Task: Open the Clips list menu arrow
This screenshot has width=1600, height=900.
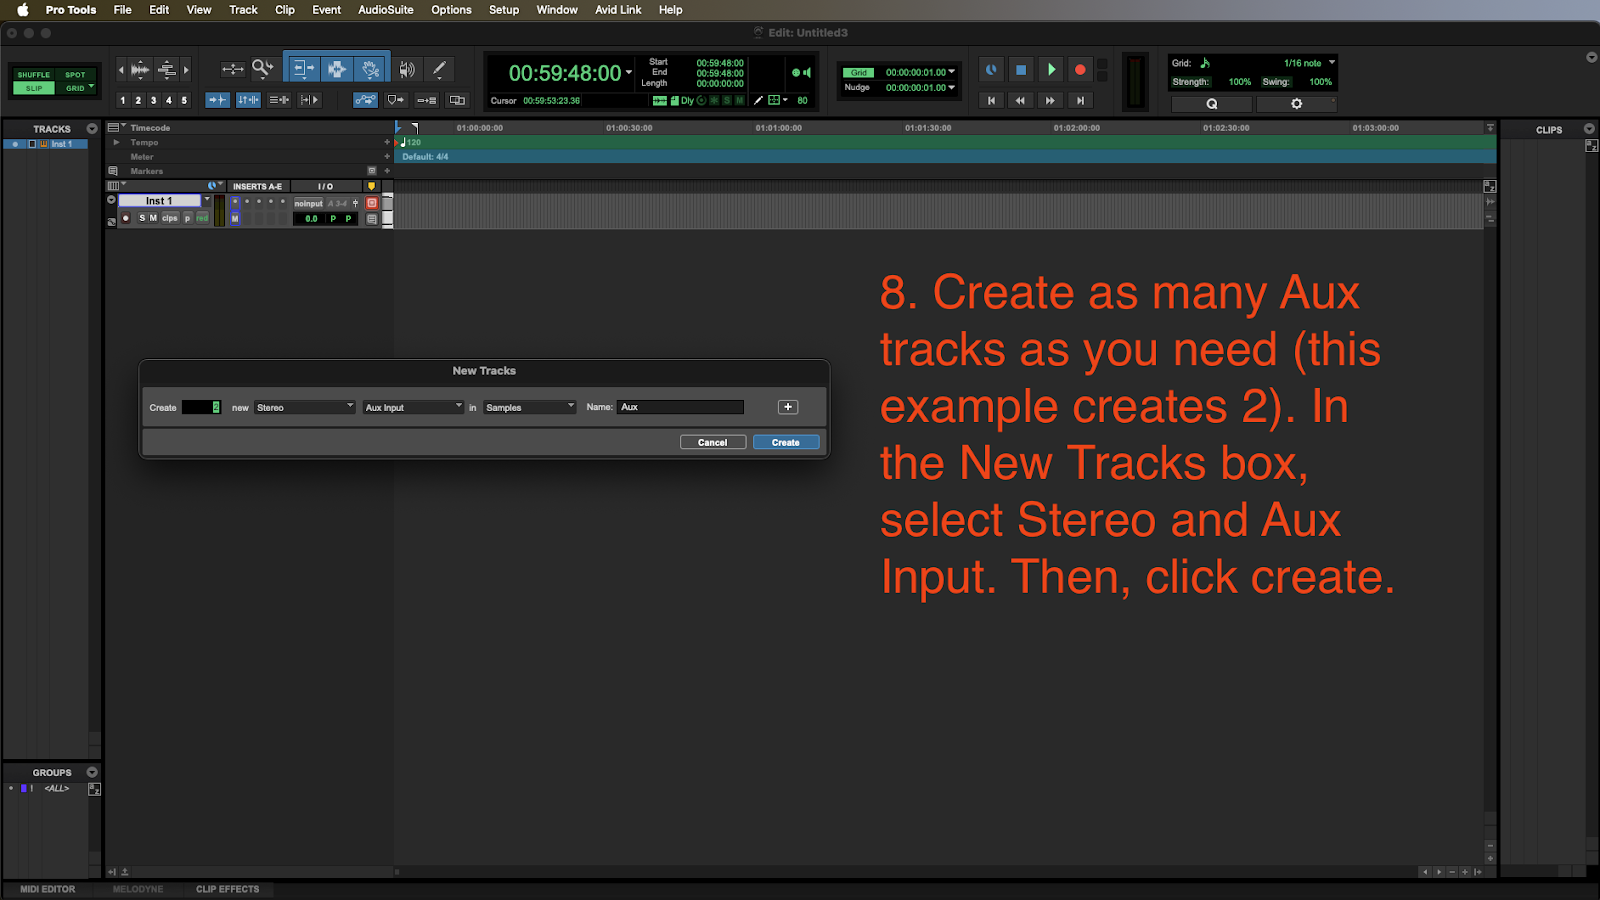Action: [1589, 129]
